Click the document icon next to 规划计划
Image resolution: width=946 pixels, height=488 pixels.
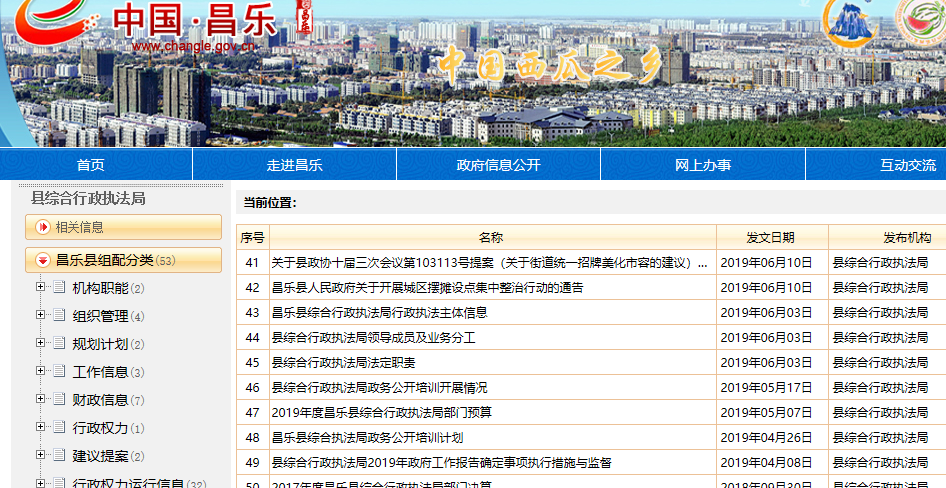pos(58,344)
